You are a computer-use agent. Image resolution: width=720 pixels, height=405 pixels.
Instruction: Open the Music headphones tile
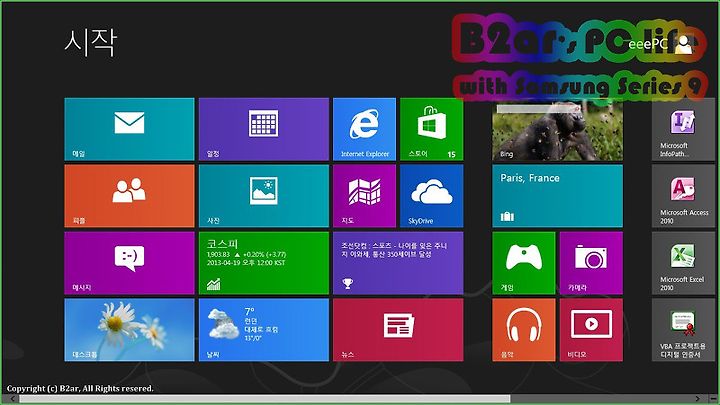[524, 330]
